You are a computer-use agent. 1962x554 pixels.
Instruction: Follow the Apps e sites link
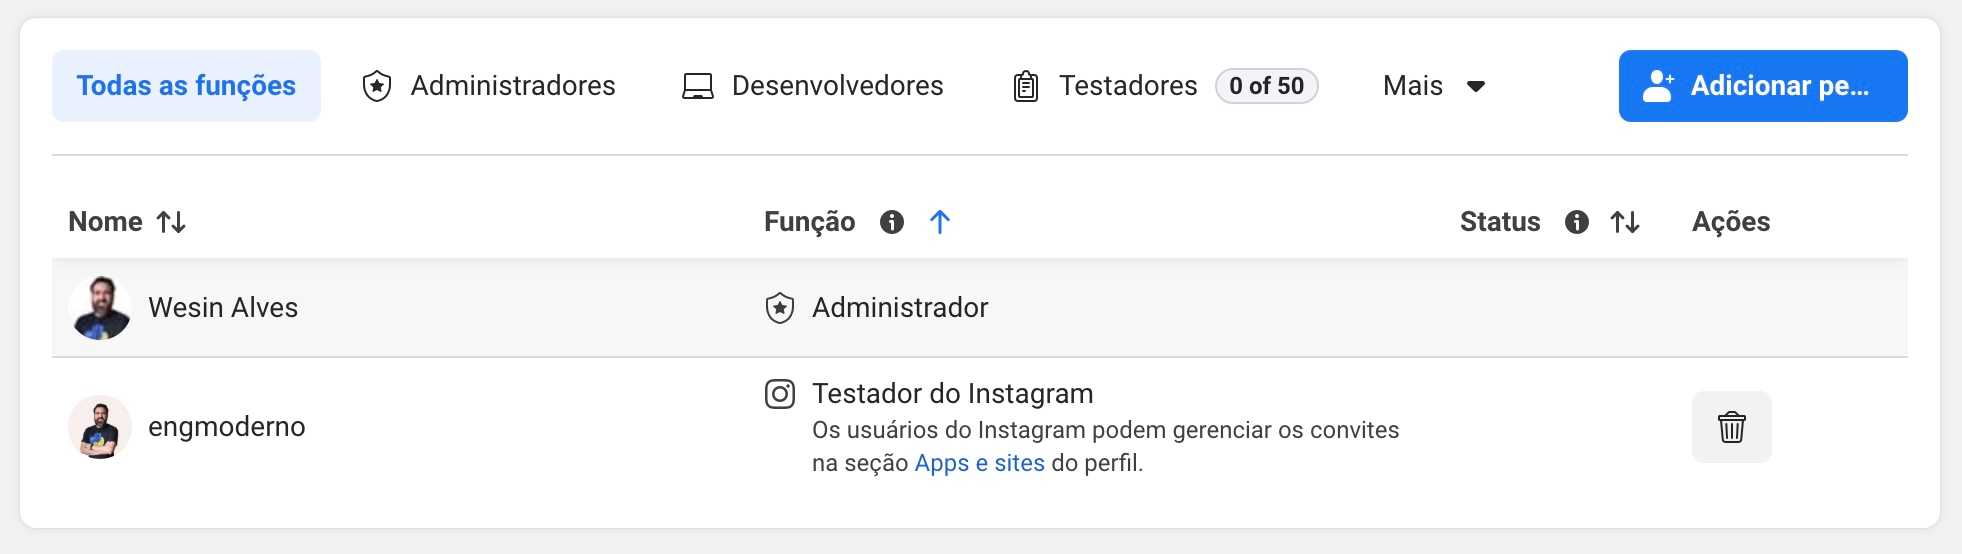(x=979, y=463)
